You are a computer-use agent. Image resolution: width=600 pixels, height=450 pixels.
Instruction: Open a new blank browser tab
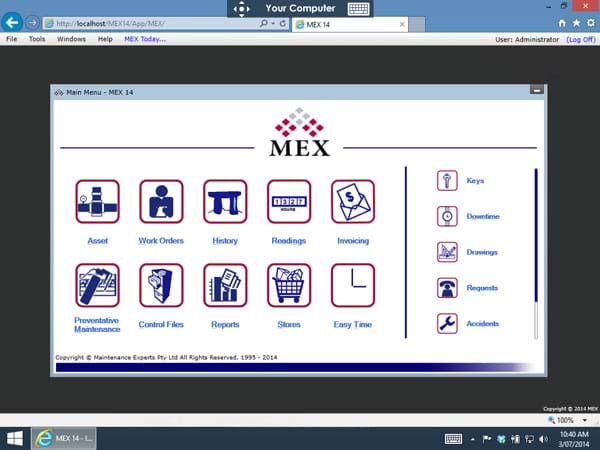tap(417, 24)
